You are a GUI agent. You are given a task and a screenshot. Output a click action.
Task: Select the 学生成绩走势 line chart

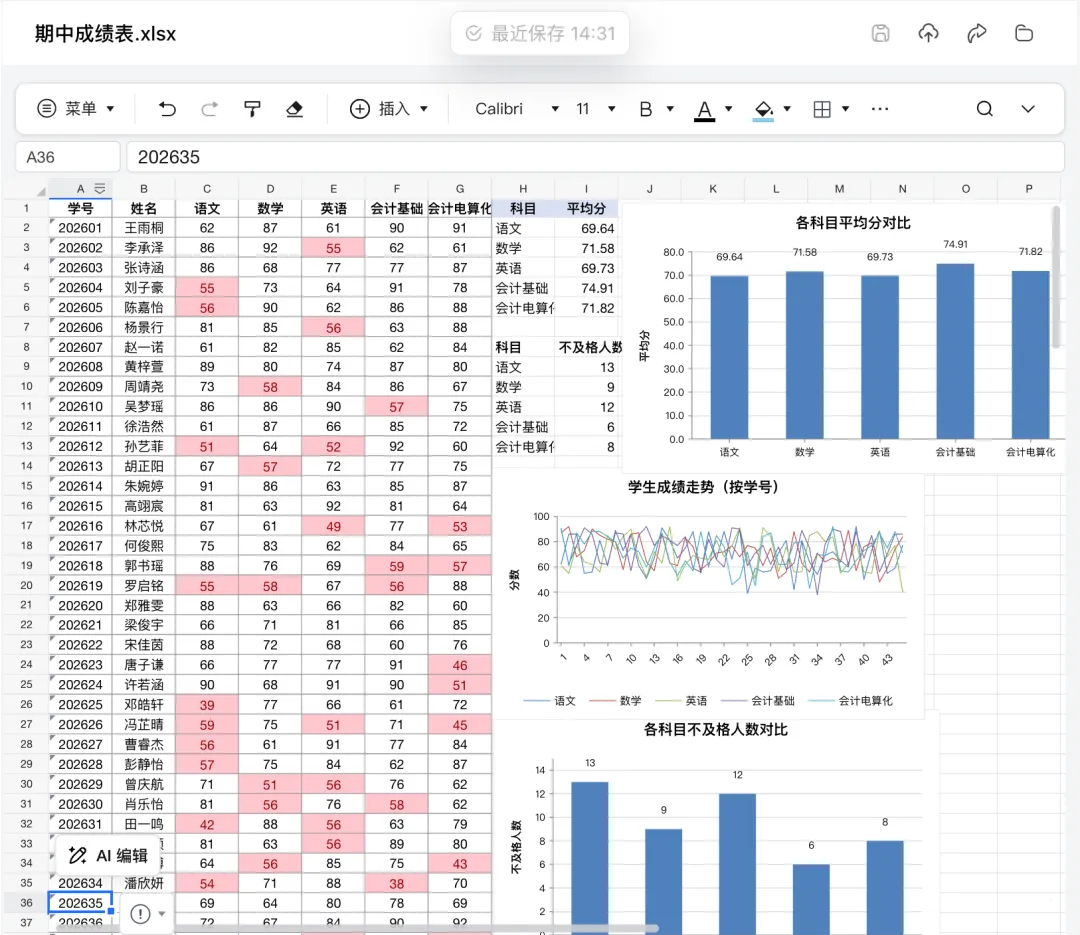click(707, 596)
